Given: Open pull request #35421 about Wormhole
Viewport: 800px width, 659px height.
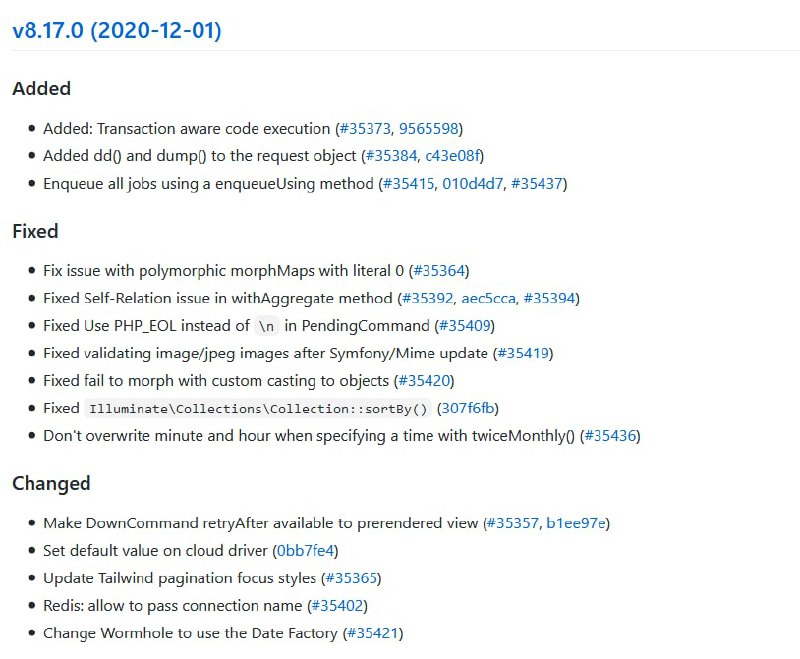Looking at the screenshot, I should (372, 633).
